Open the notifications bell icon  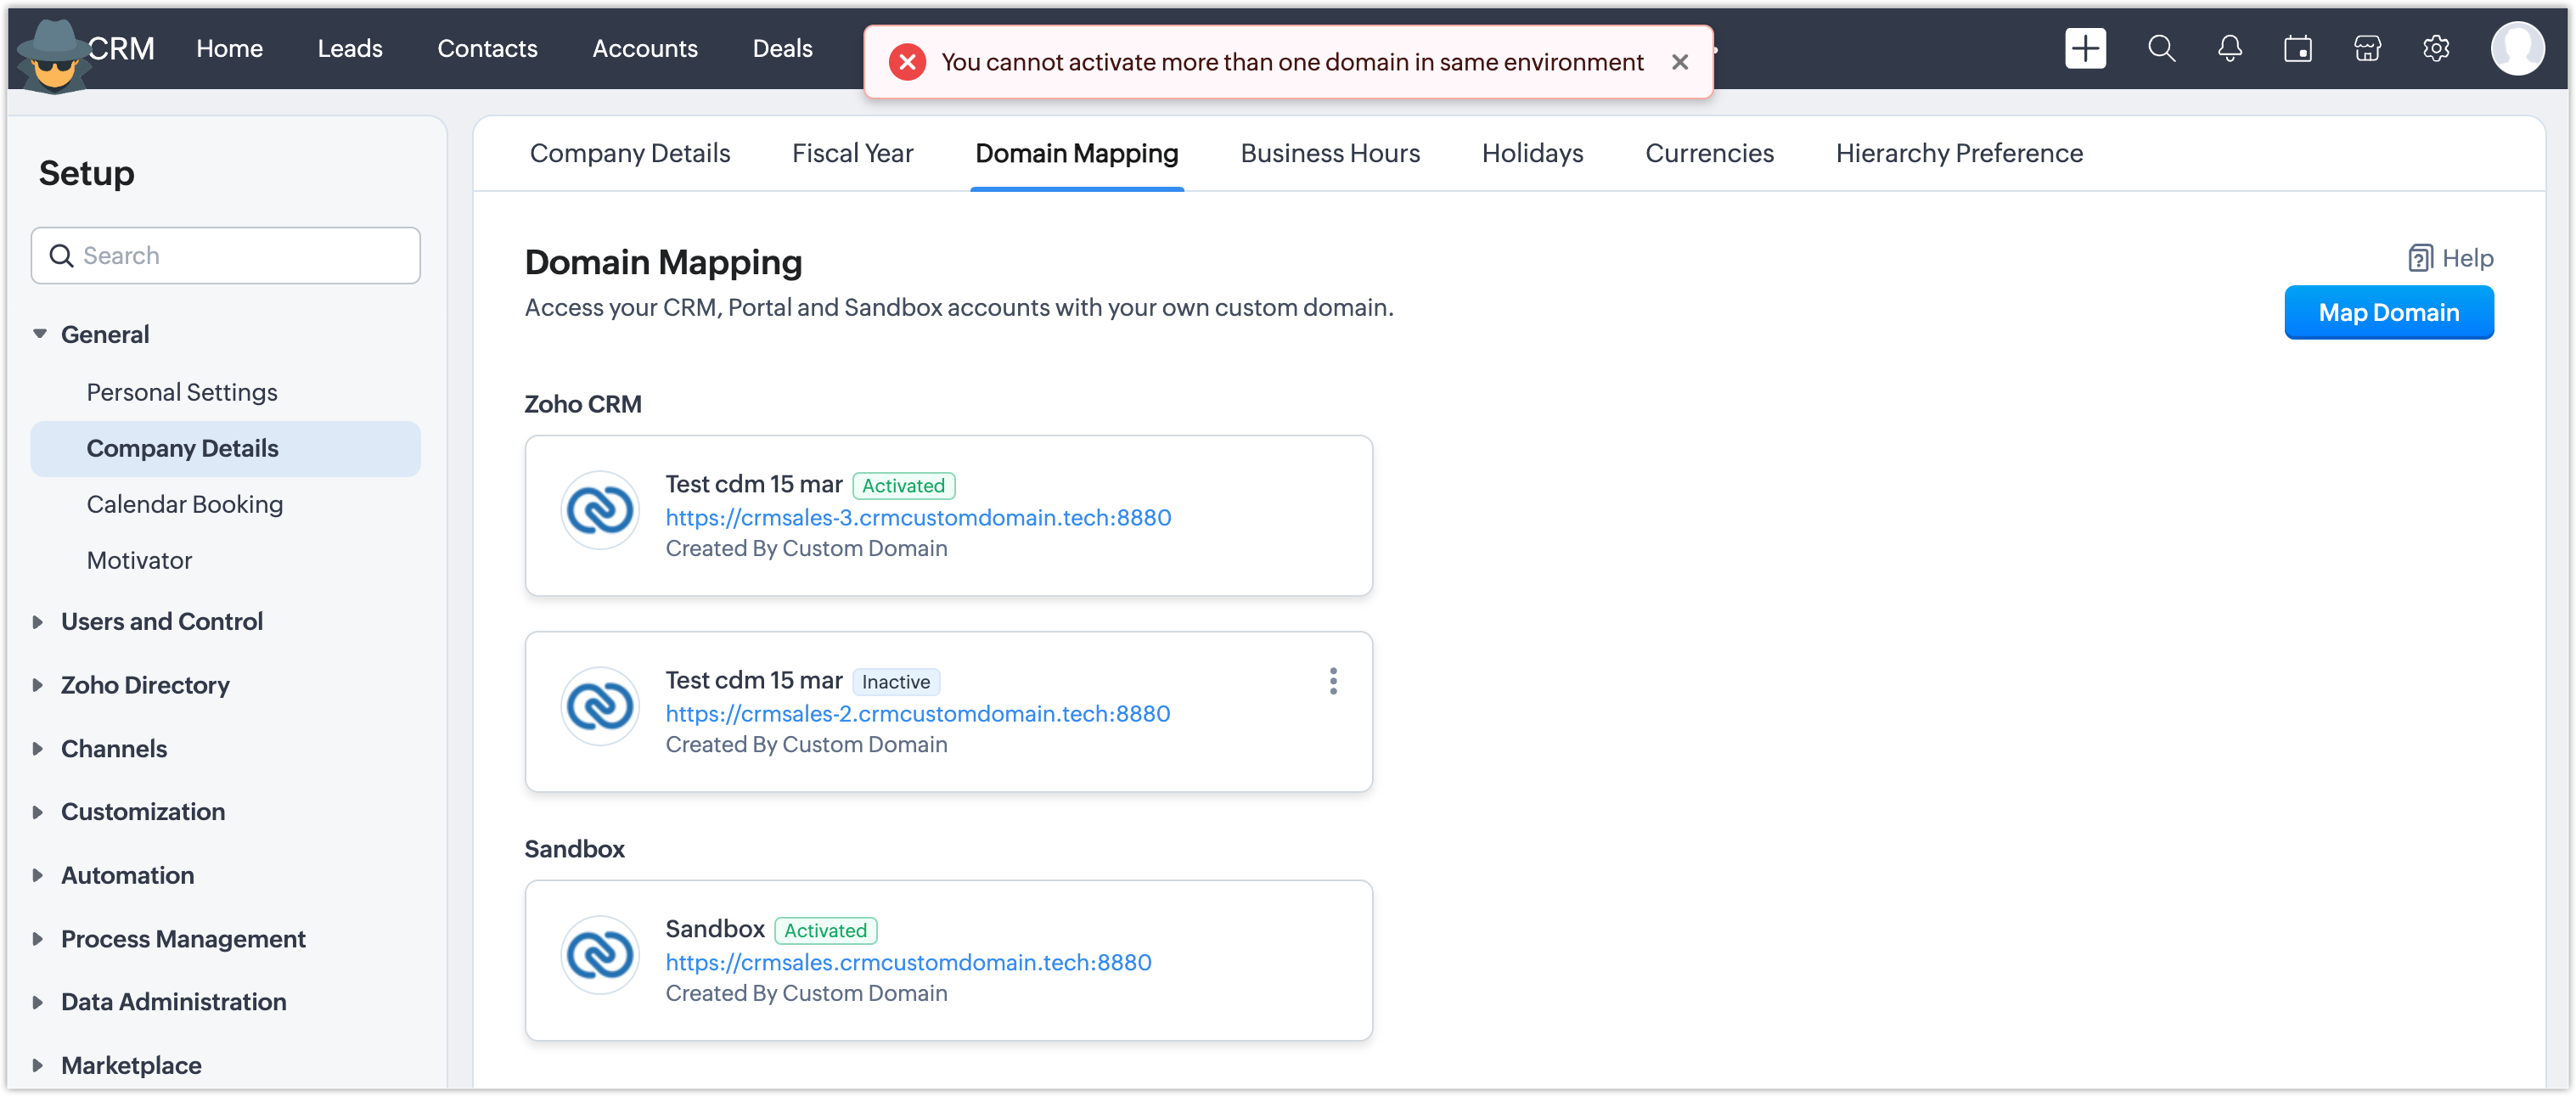tap(2229, 48)
